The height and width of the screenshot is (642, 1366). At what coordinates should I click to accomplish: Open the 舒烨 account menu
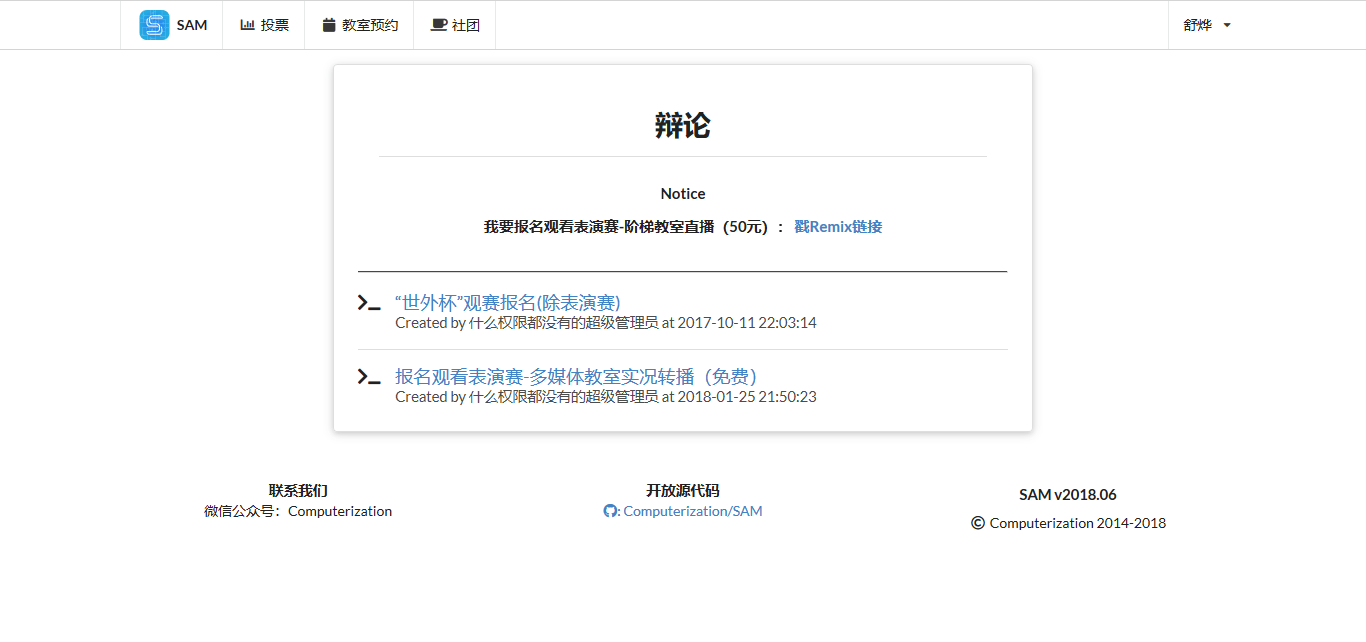1198,25
